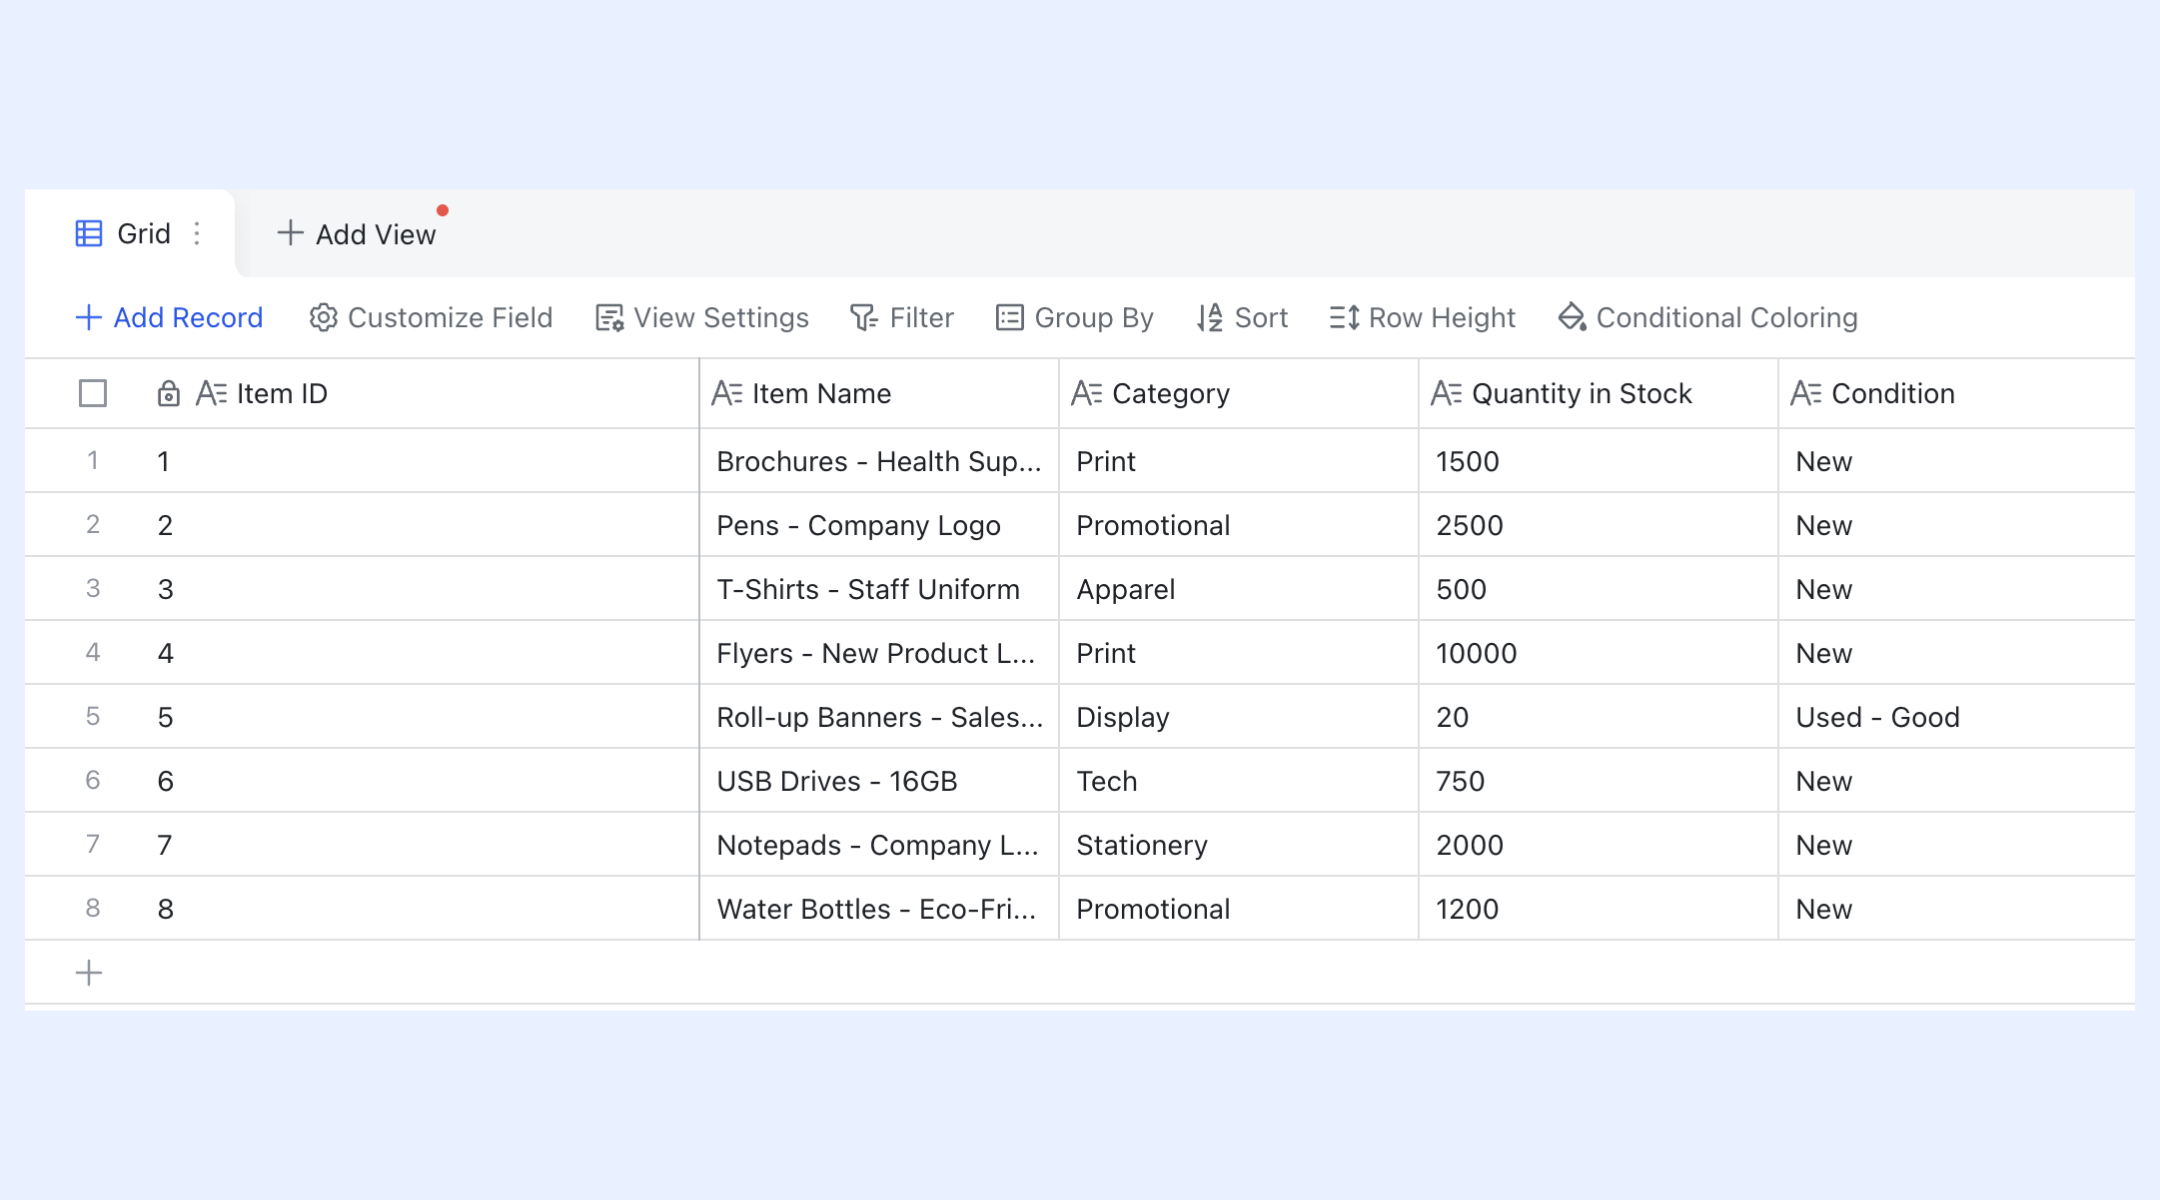Click the text type icon in the Category header
The image size is (2160, 1200).
pos(1087,394)
